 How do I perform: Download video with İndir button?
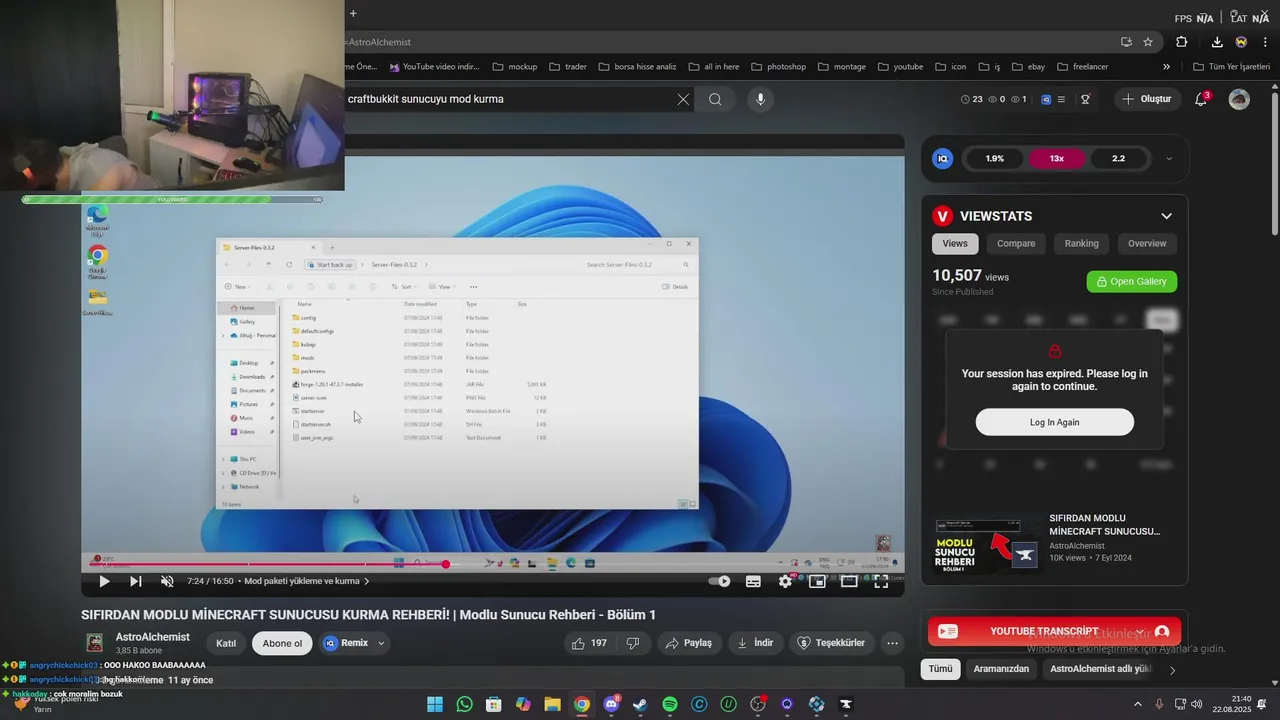click(756, 643)
